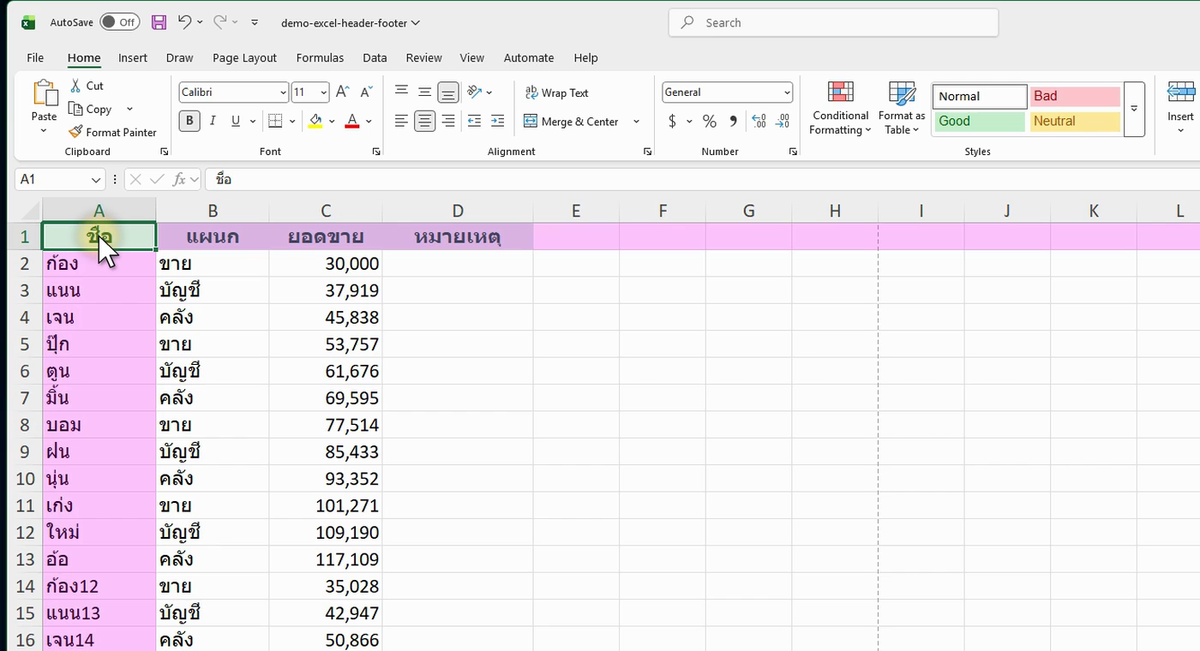Screen dimensions: 1200x651
Task: Expand the Format as Table menu
Action: (902, 108)
